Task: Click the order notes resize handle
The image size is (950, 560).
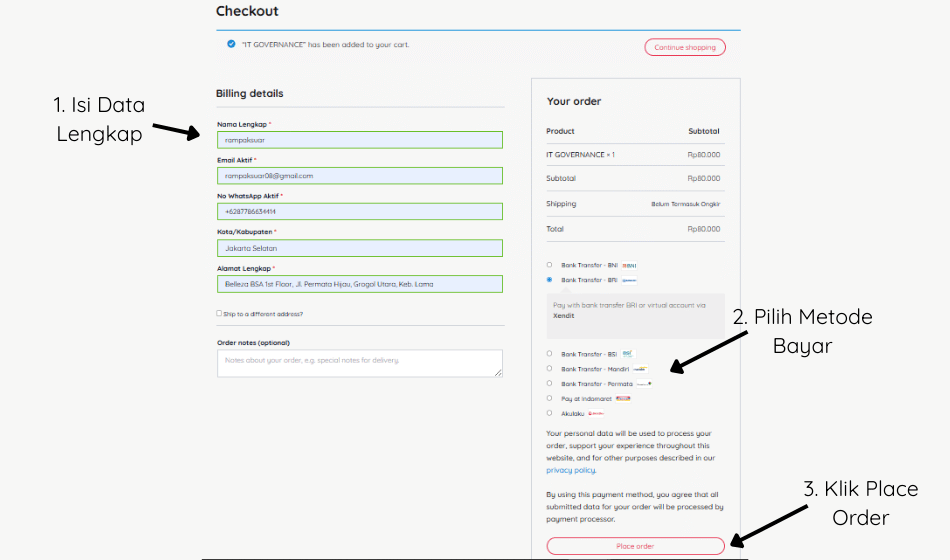Action: (x=498, y=373)
